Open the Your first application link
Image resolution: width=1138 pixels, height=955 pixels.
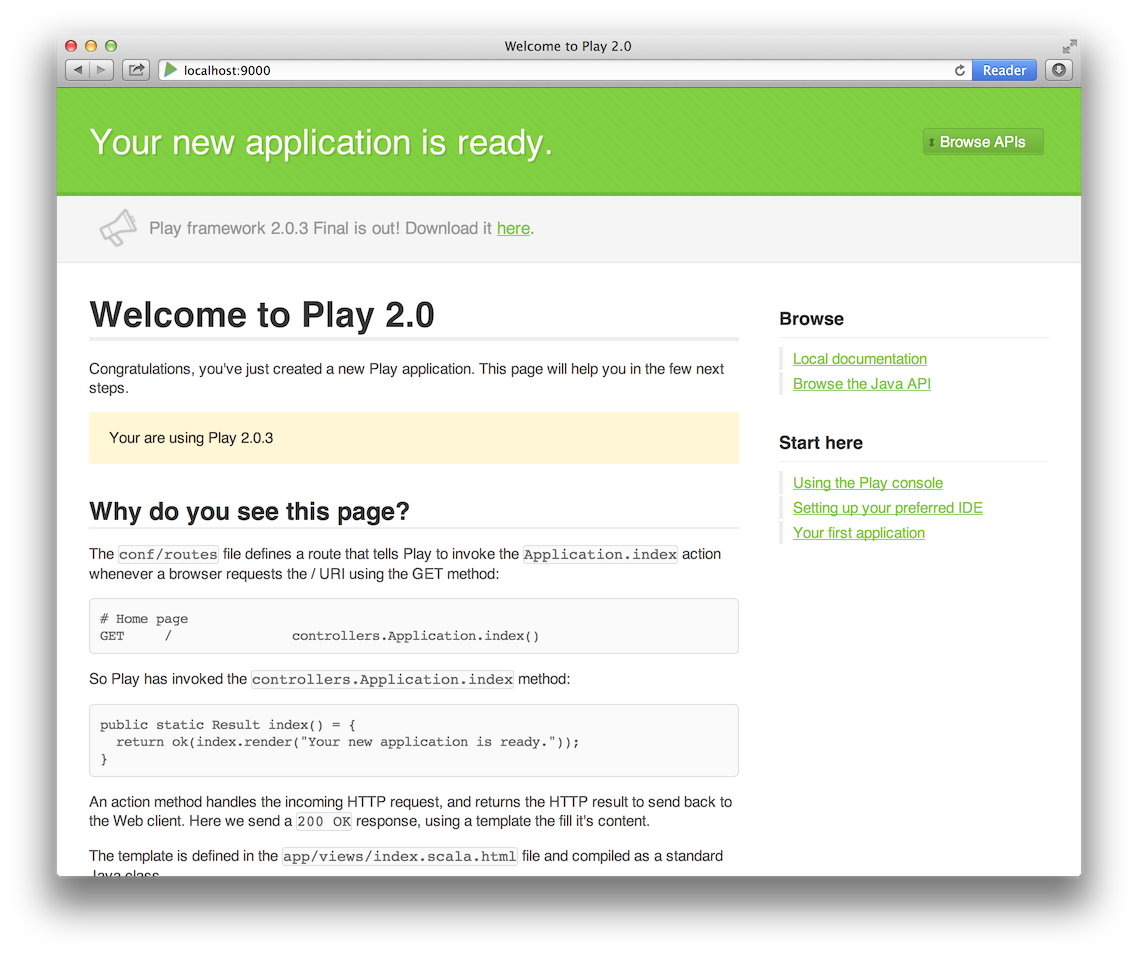[858, 533]
